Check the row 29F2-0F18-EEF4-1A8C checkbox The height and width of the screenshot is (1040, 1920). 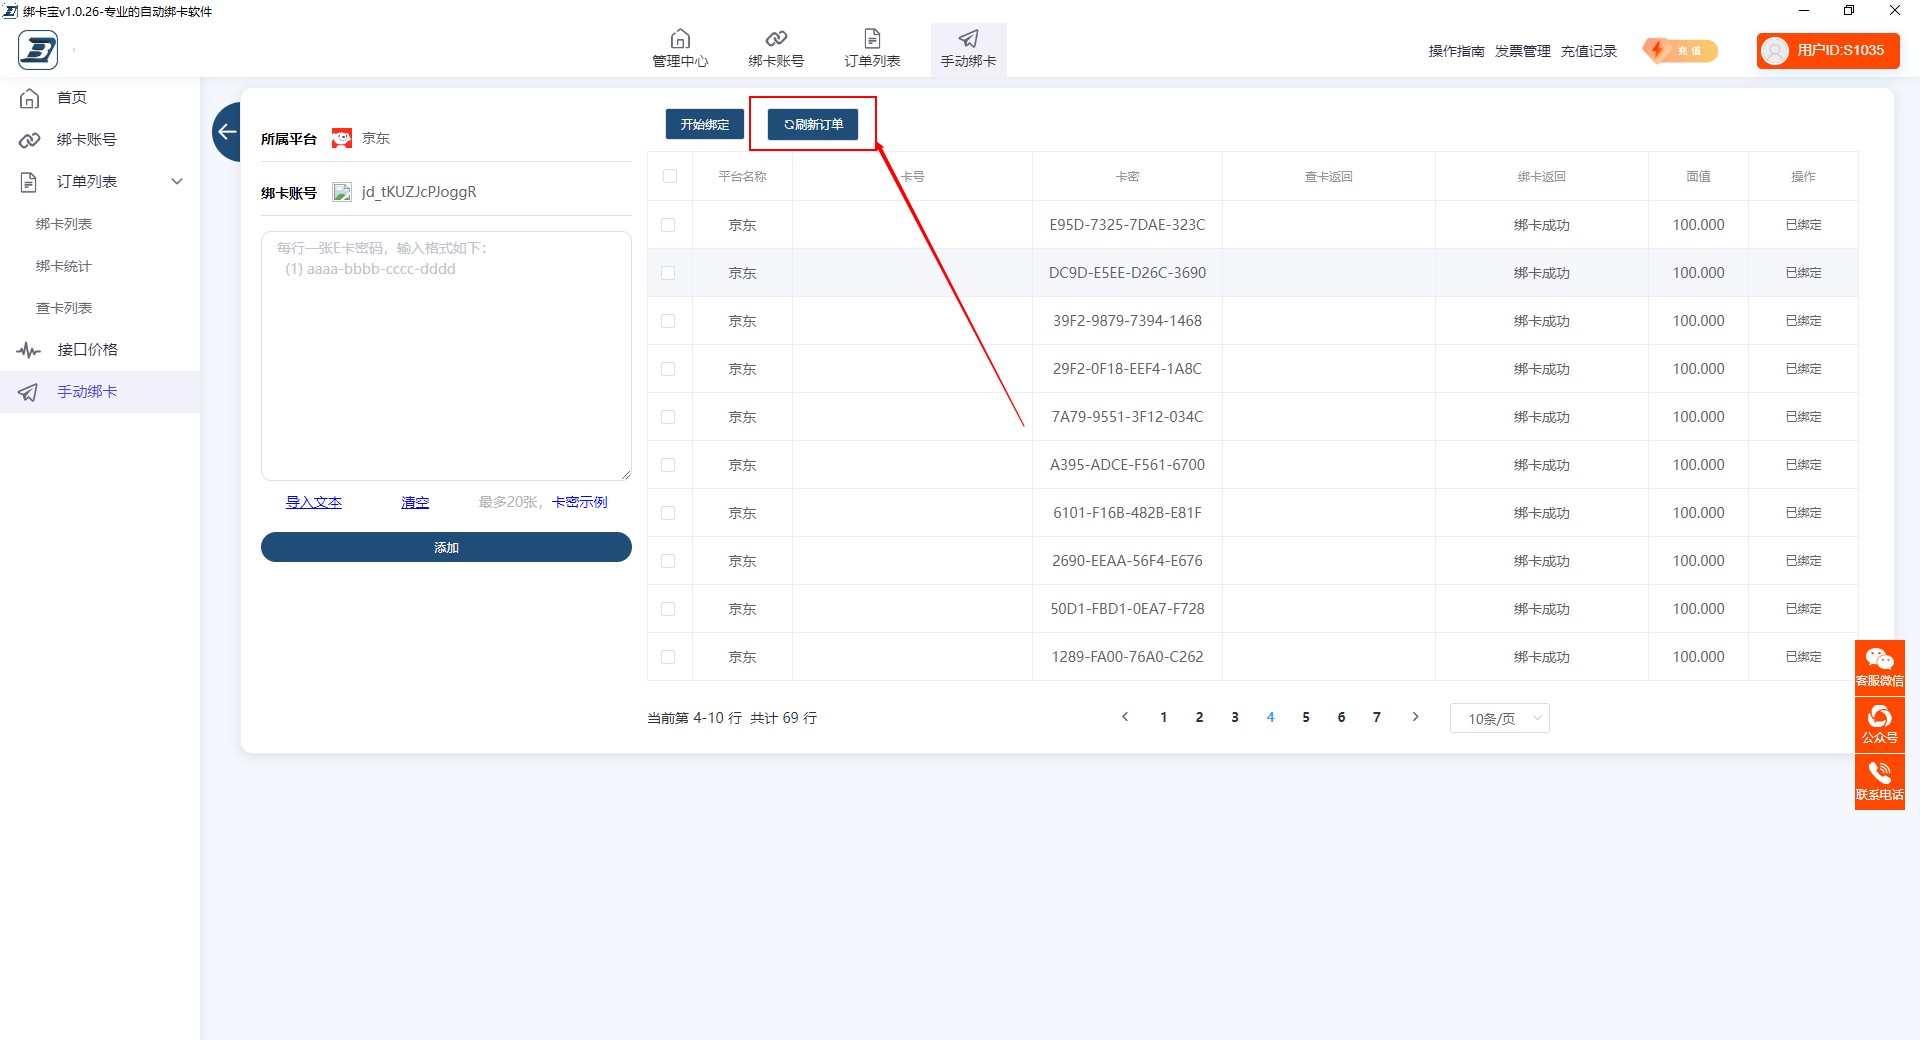(668, 369)
